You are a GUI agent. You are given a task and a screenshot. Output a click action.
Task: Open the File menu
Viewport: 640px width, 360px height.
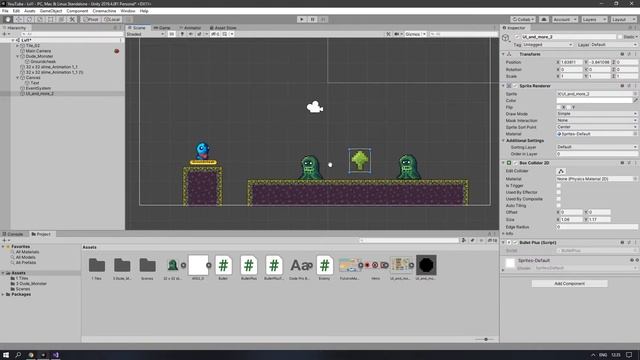click(x=5, y=11)
